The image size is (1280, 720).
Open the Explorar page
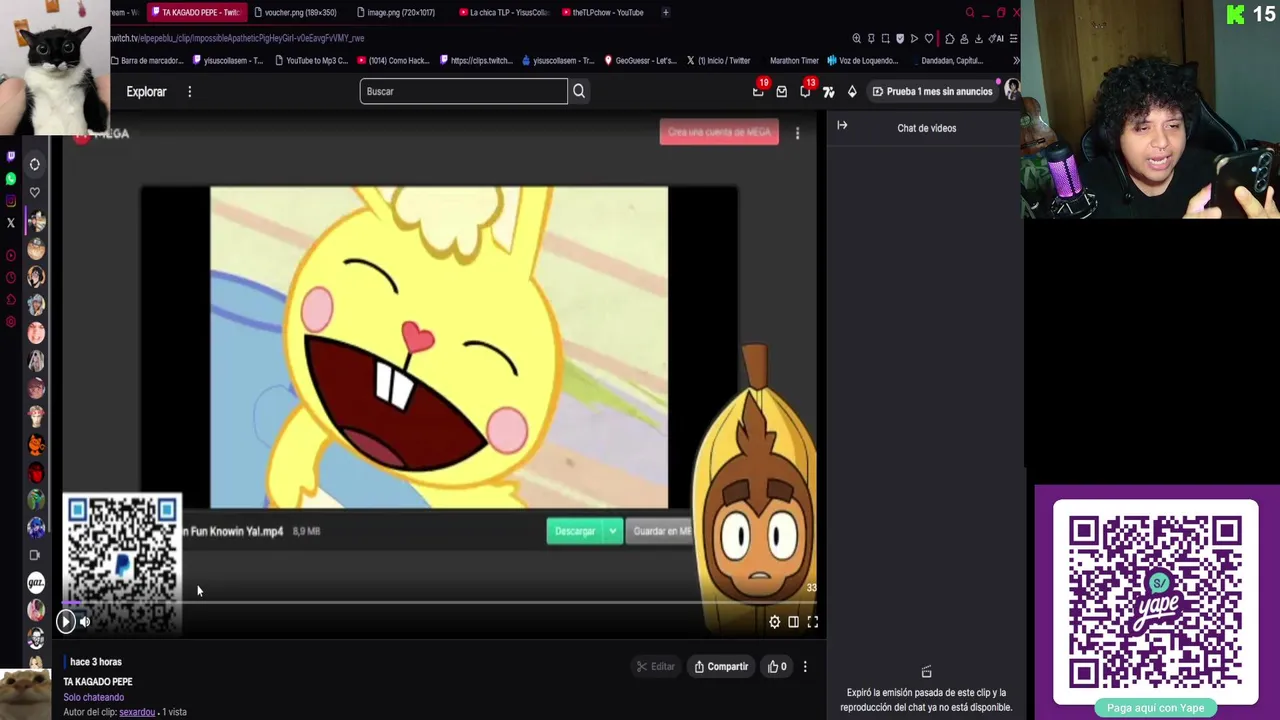pos(146,92)
